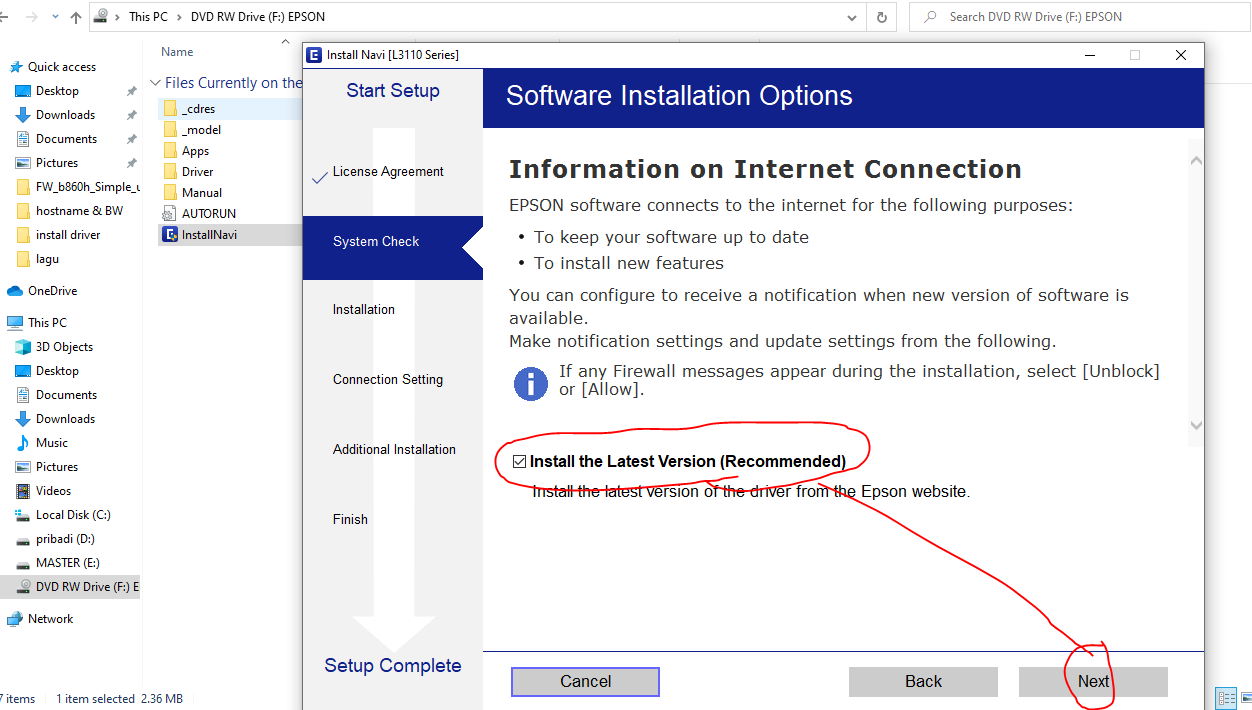This screenshot has width=1252, height=710.
Task: Open the Driver folder
Action: [197, 172]
